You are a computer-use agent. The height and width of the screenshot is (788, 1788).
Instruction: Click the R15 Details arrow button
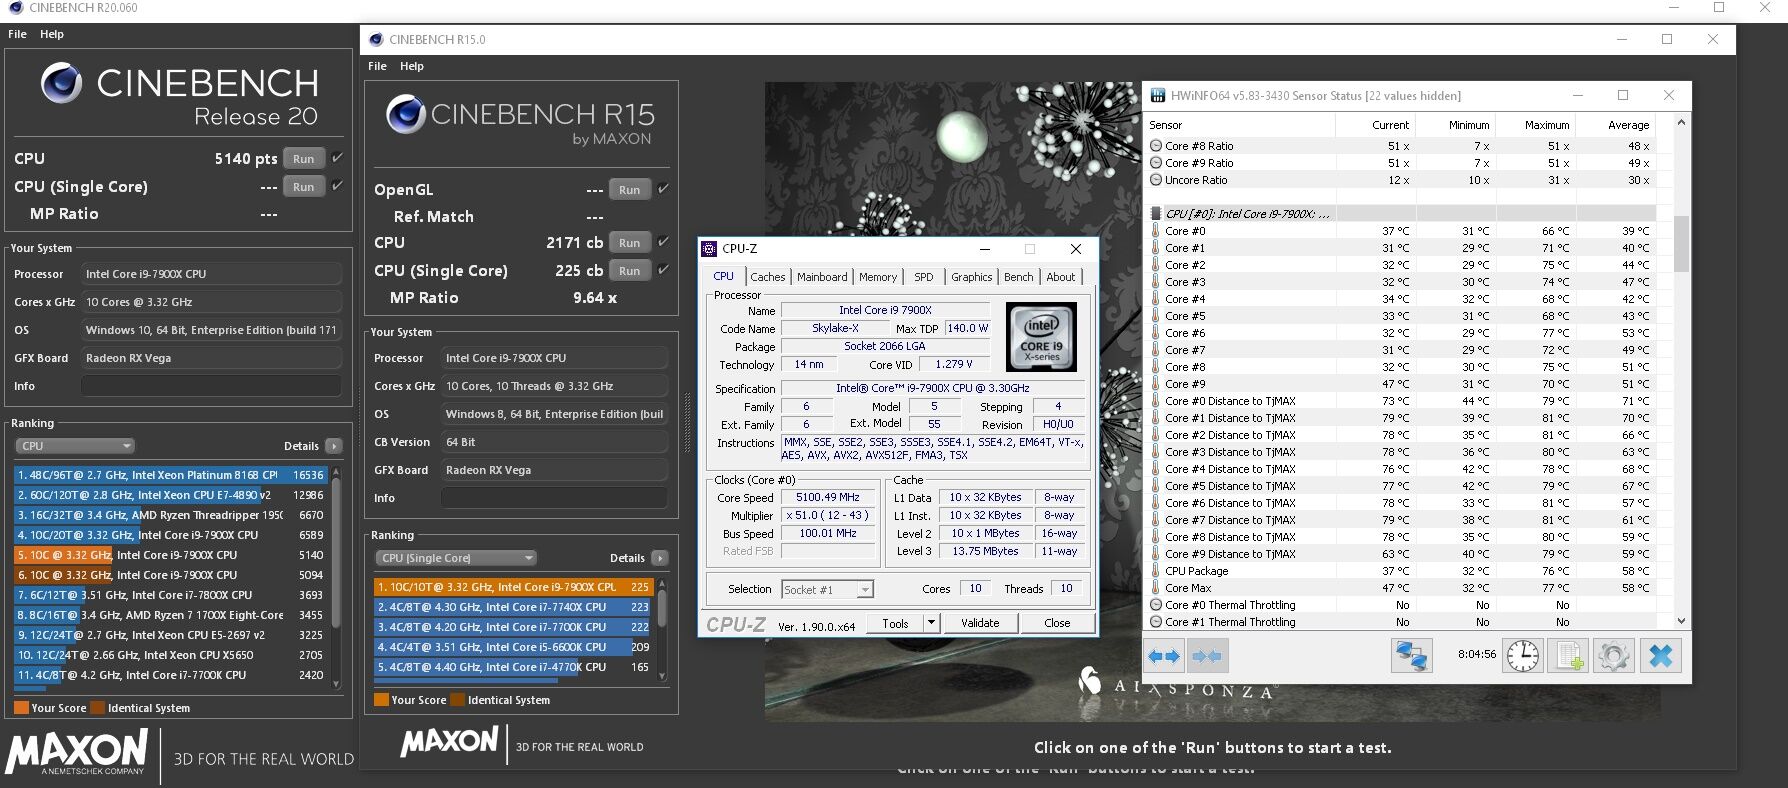coord(660,558)
